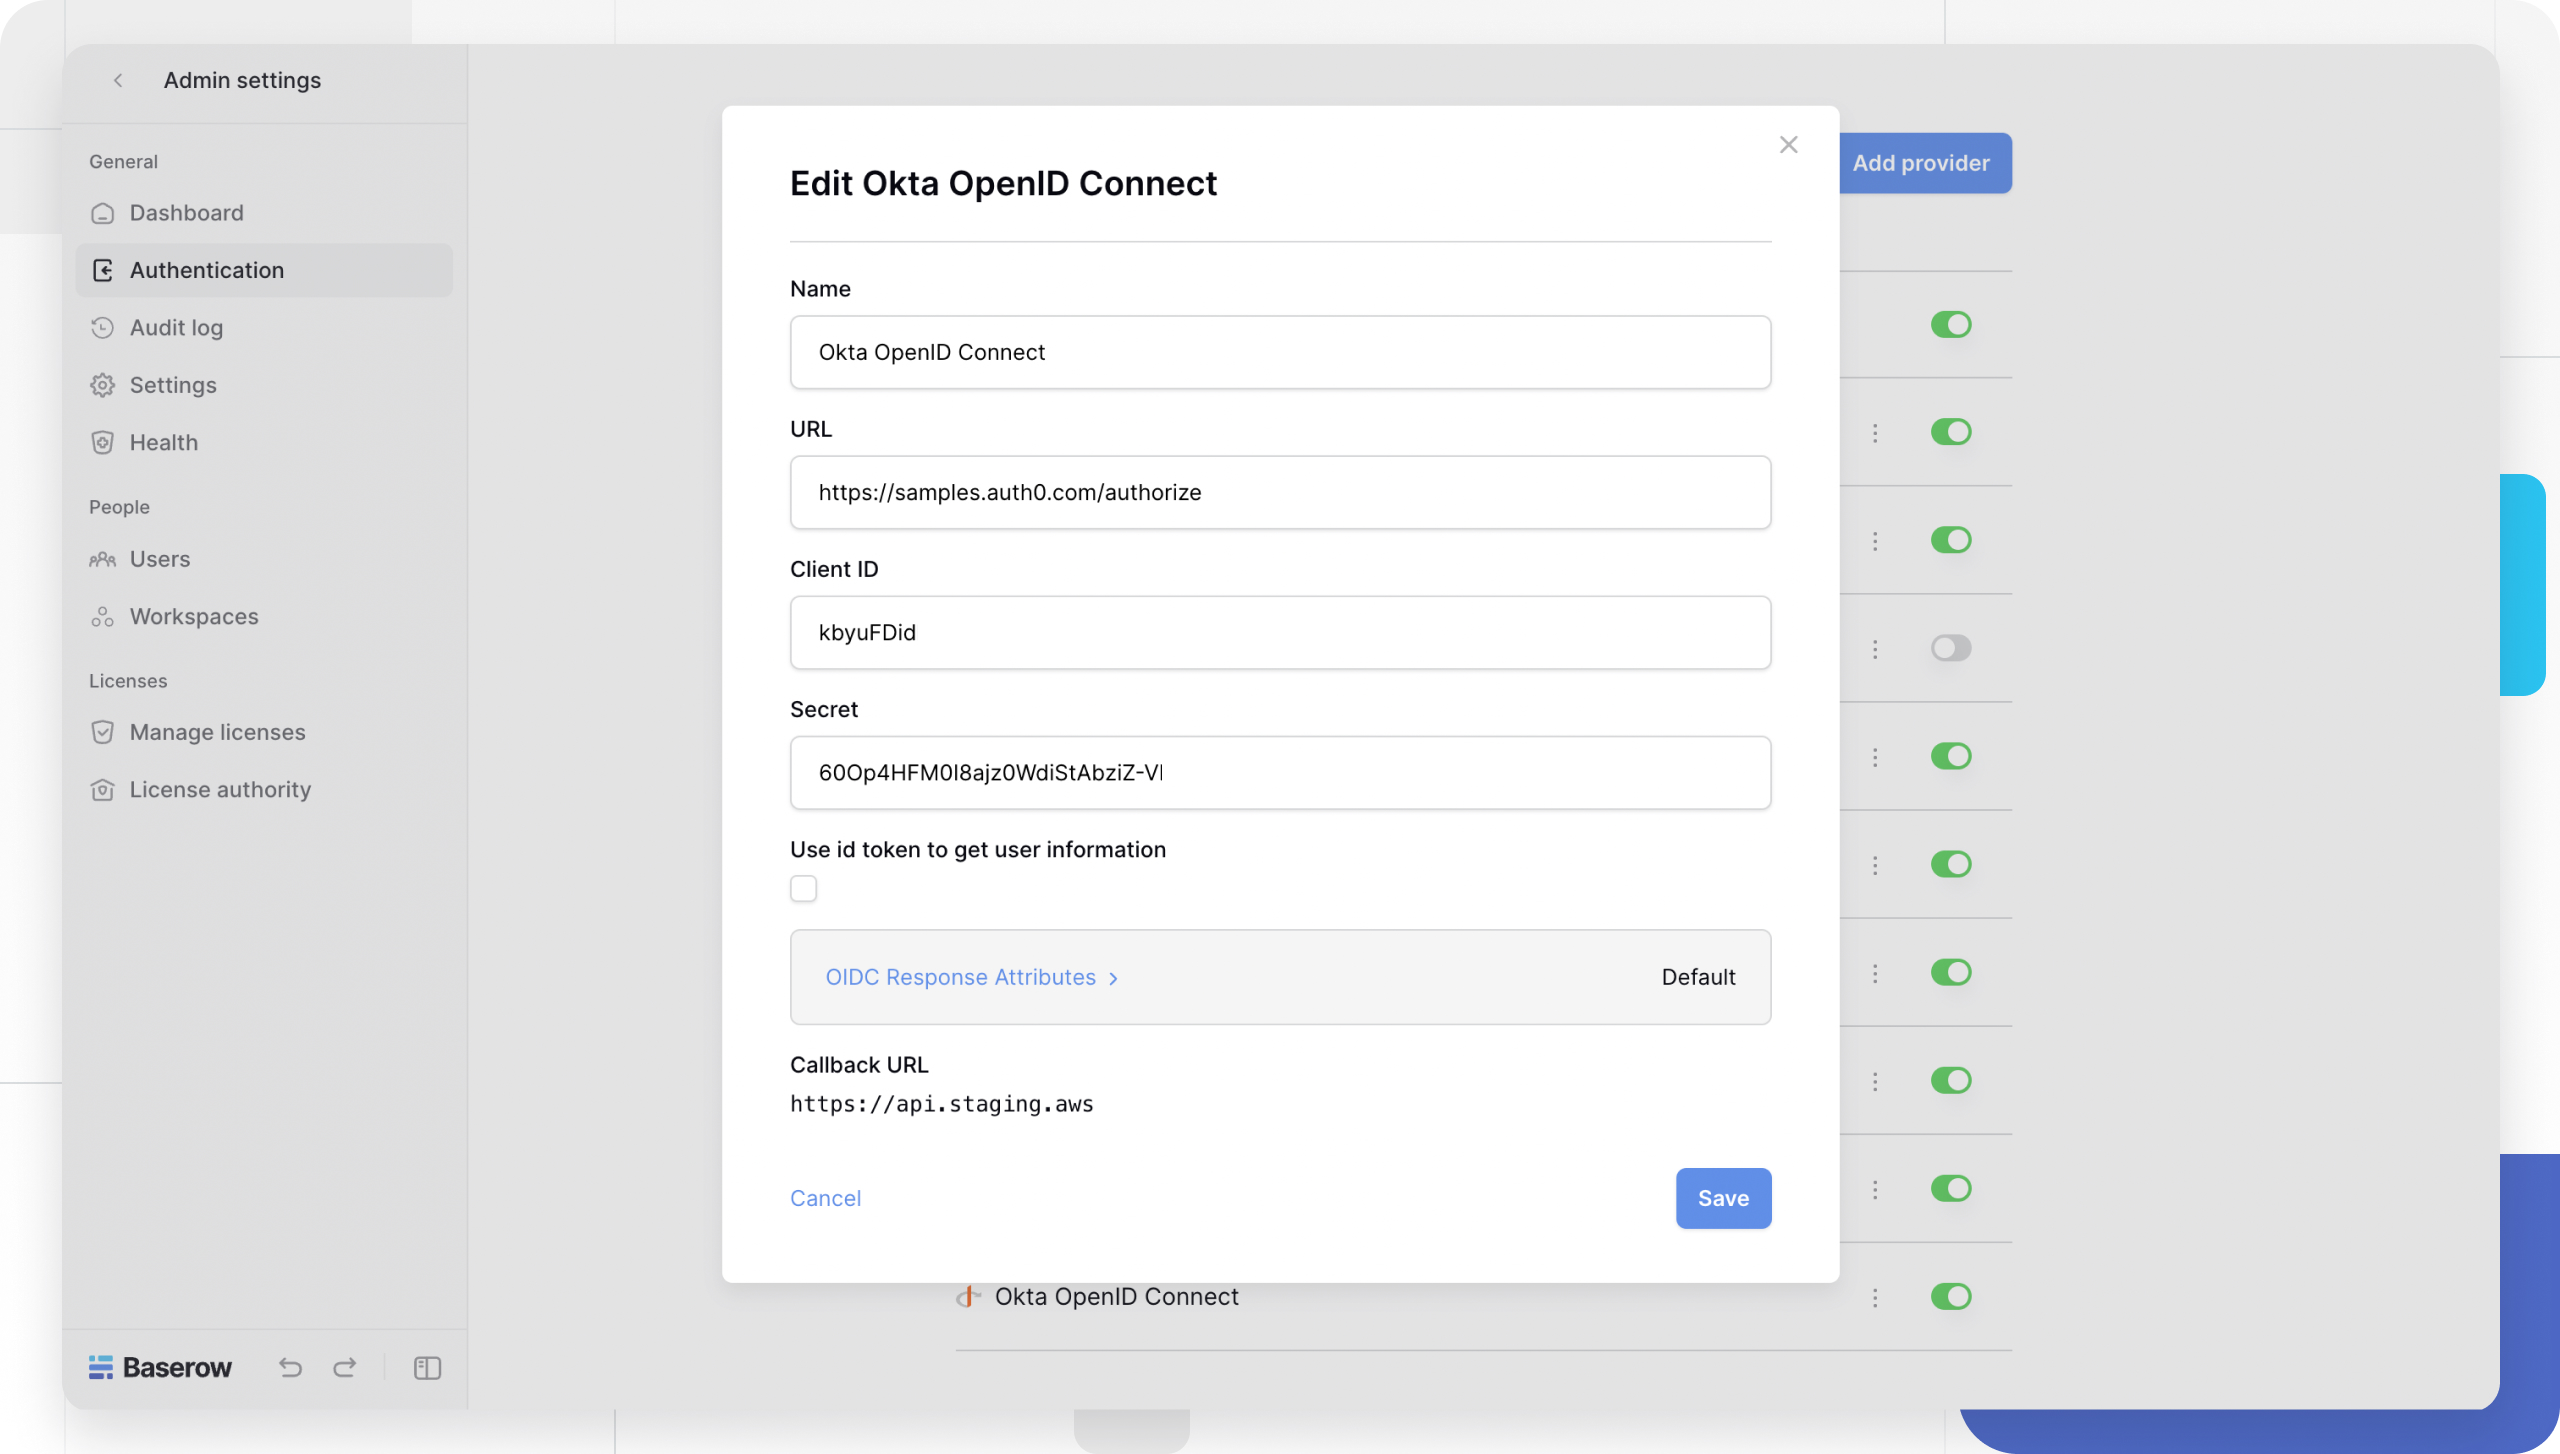Open the Audit log section
The image size is (2560, 1454).
pos(176,327)
